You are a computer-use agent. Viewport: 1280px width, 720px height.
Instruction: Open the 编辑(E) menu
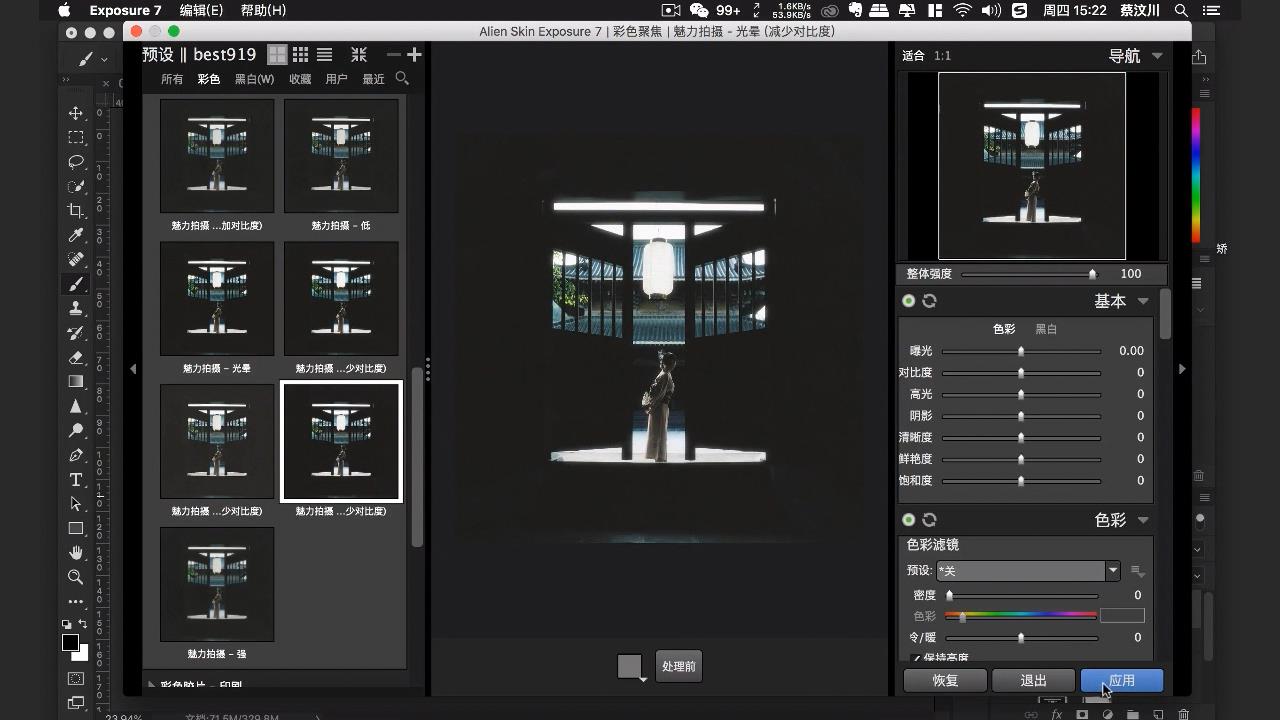201,10
